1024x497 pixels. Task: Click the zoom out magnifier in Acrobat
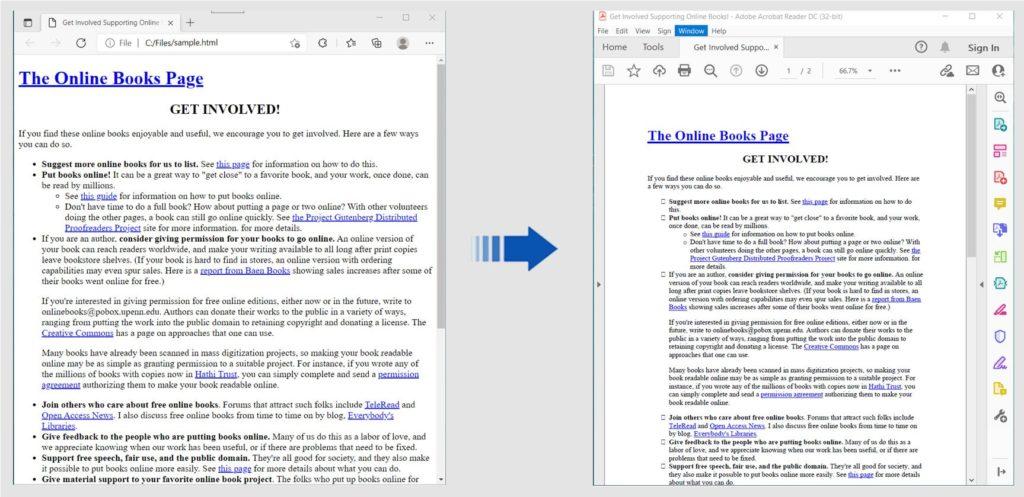pos(710,71)
